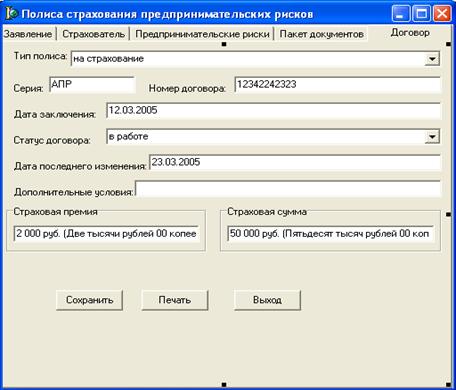Open the Тип полиса dropdown arrow
Screen dimensions: 456x390
(432, 59)
